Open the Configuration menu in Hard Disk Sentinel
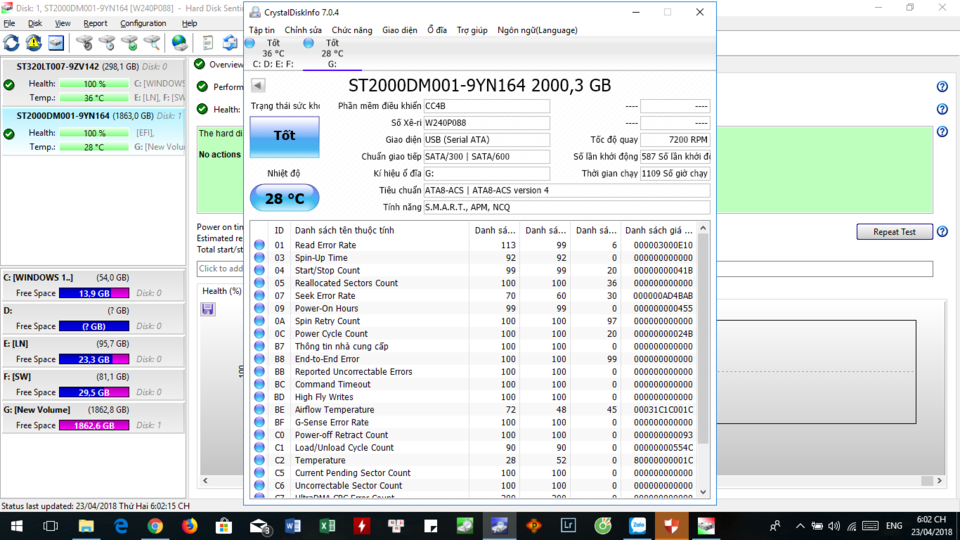 pos(143,23)
